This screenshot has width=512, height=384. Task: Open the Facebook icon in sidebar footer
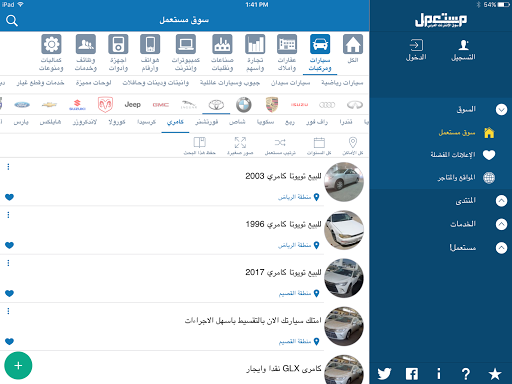tap(412, 374)
